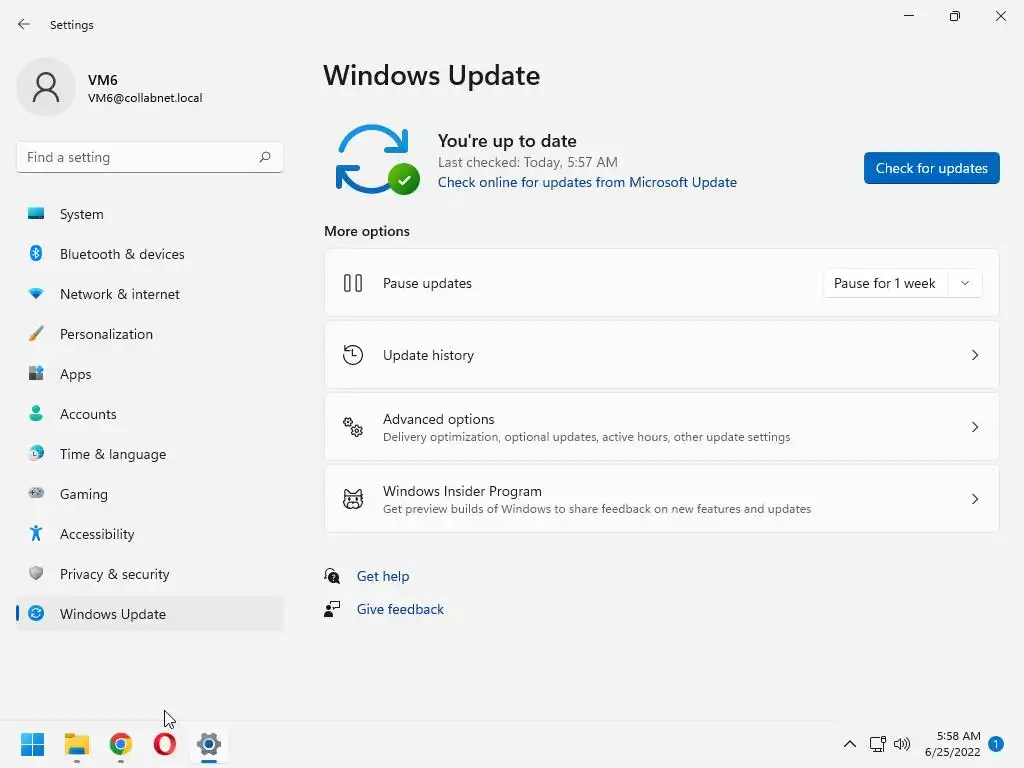Click the network tray icon

878,744
